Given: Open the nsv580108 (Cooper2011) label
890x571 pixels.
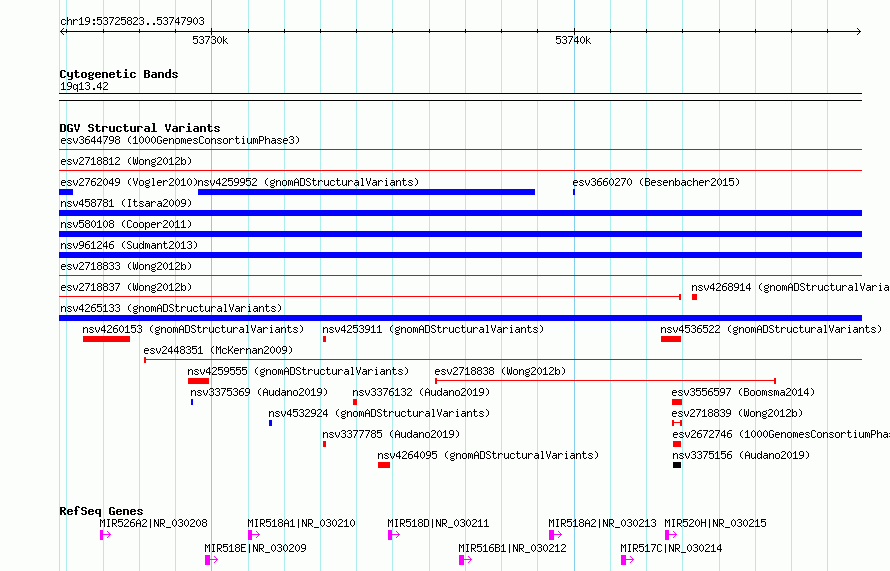Looking at the screenshot, I should [126, 224].
